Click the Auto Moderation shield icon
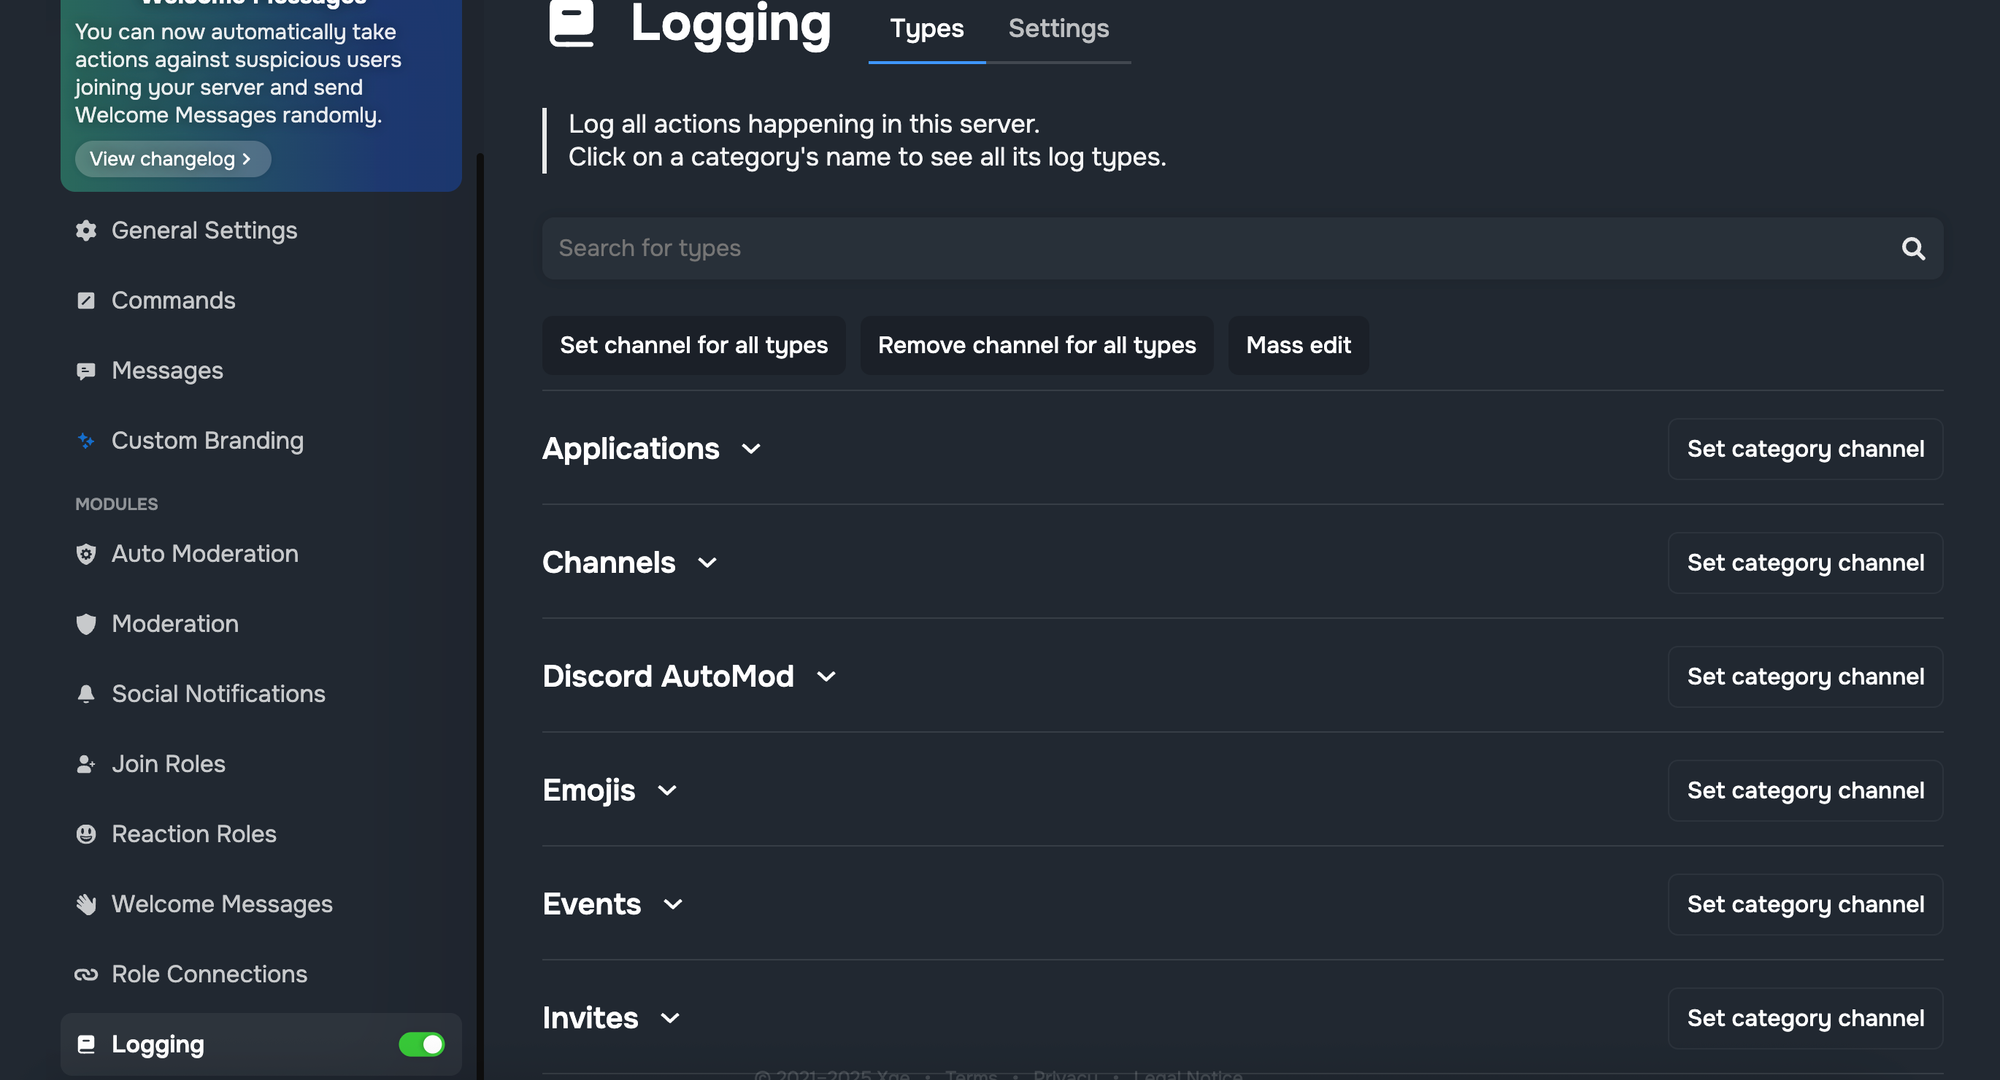 click(86, 554)
